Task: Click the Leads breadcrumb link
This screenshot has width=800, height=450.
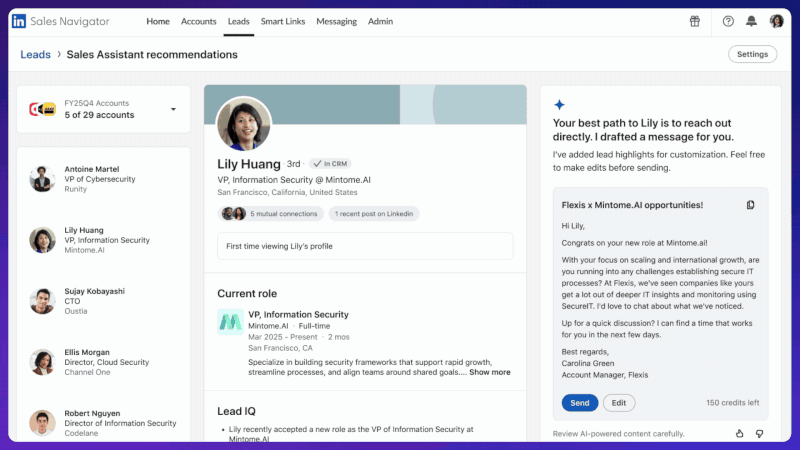Action: [x=35, y=55]
